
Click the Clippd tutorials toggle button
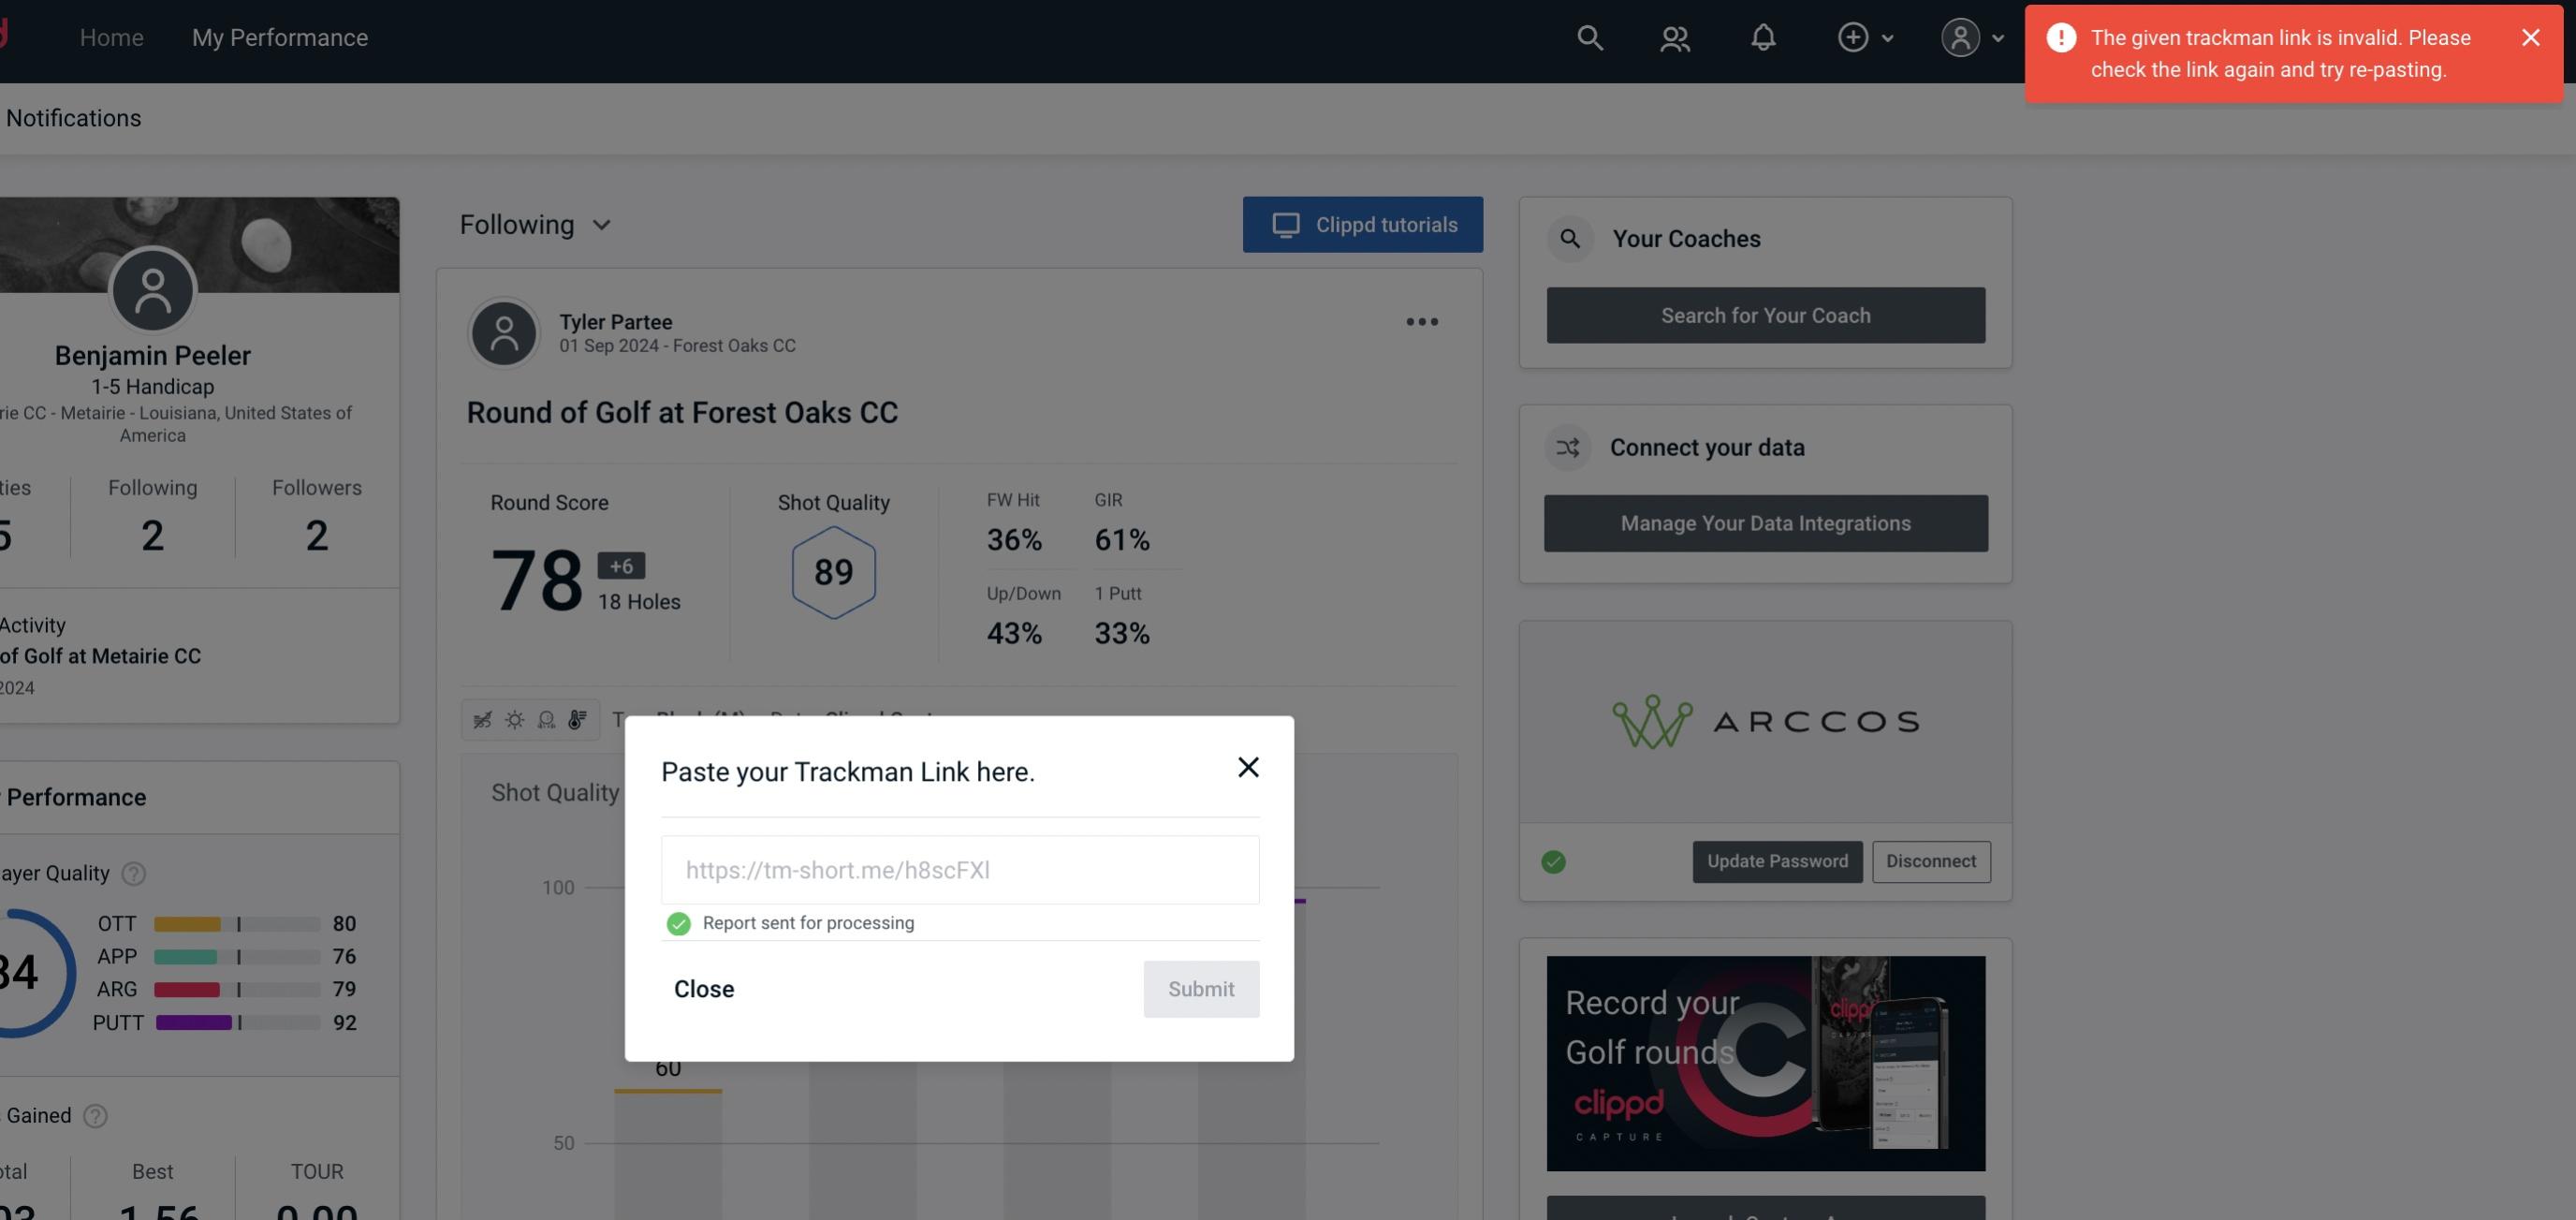click(x=1364, y=224)
